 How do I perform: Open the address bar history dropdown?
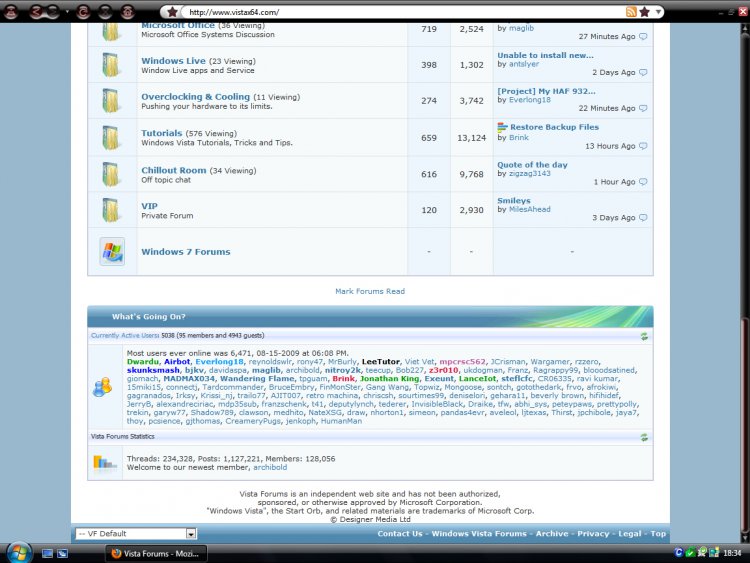pos(658,11)
